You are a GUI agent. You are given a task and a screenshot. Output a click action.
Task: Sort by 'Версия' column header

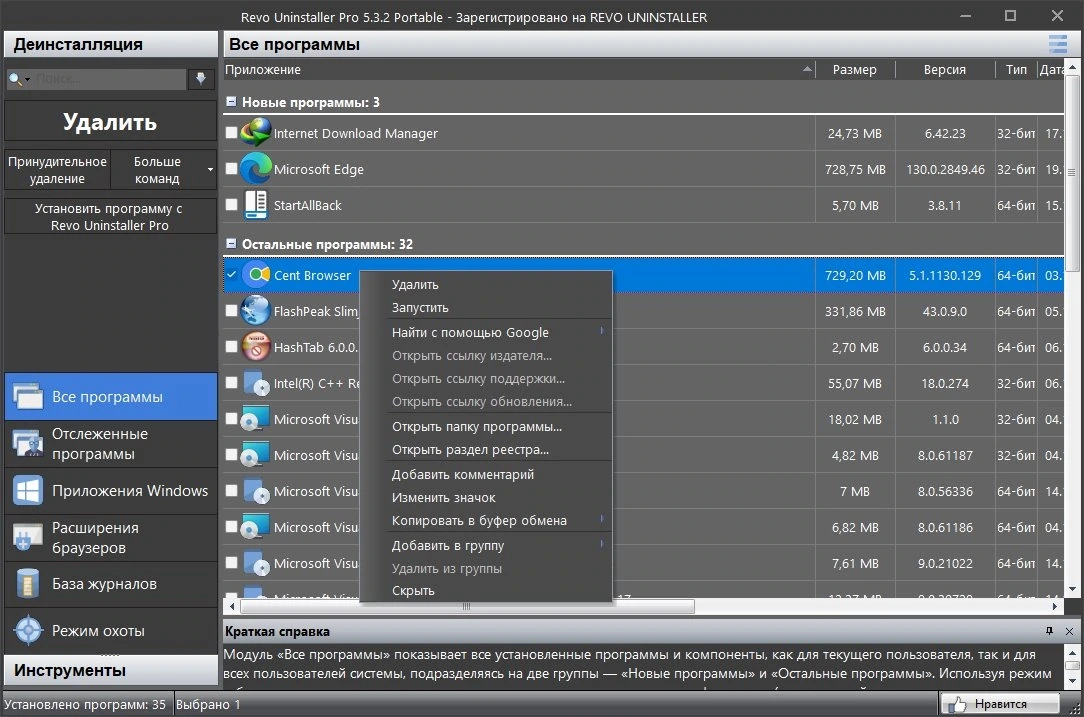945,69
